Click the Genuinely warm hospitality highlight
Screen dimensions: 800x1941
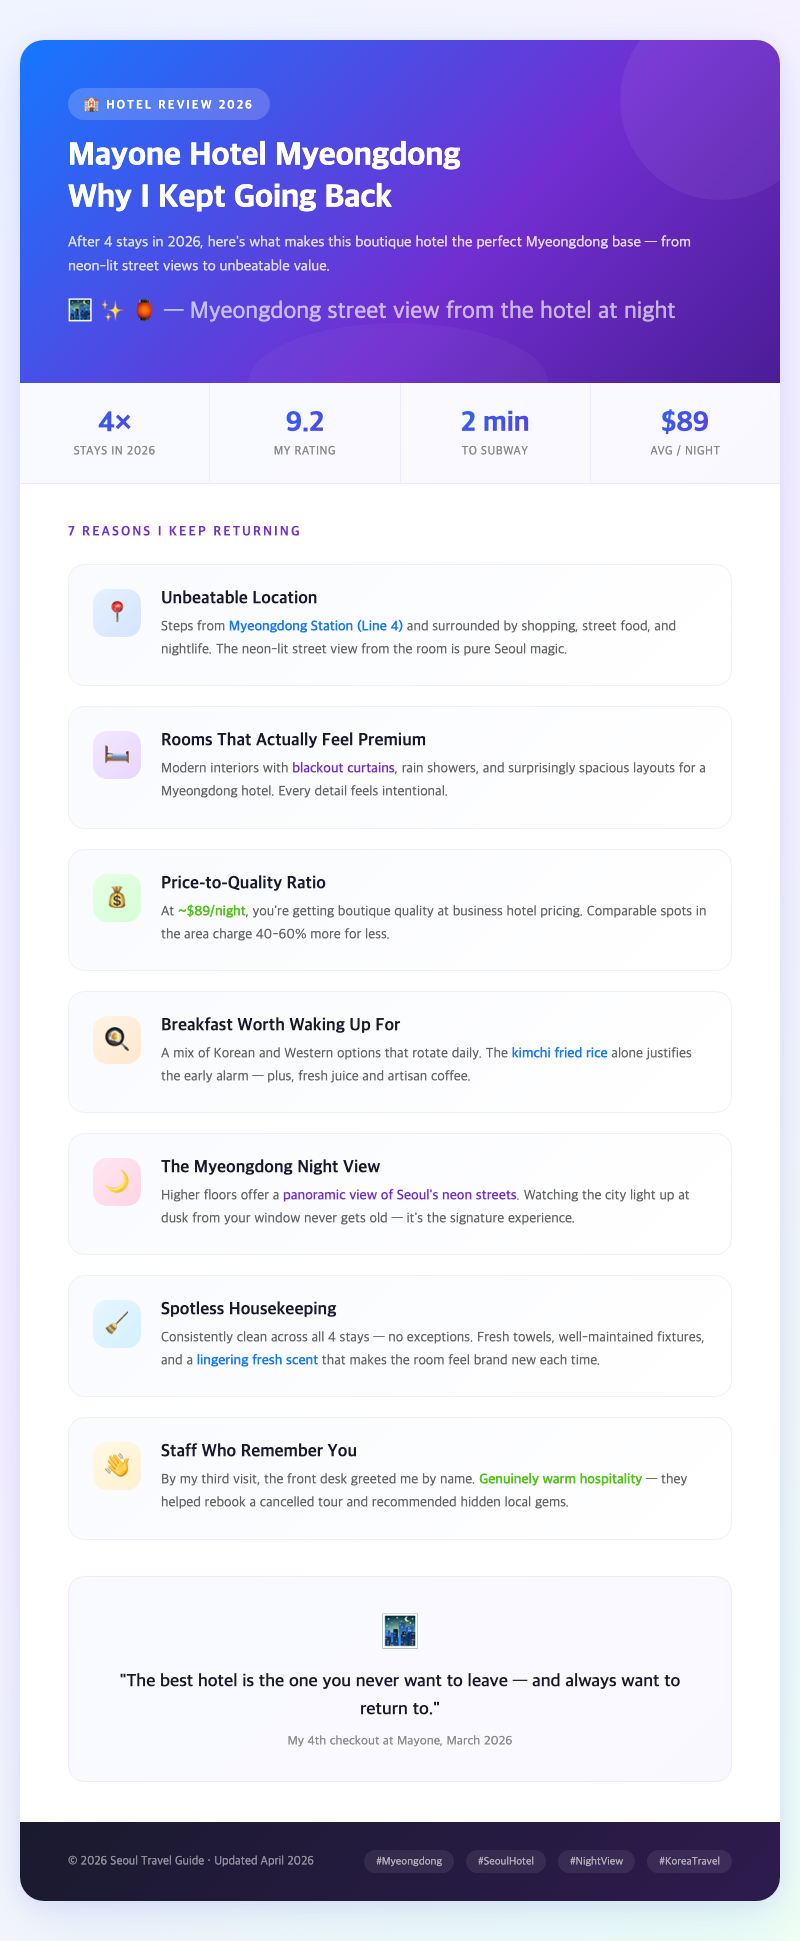[560, 1479]
